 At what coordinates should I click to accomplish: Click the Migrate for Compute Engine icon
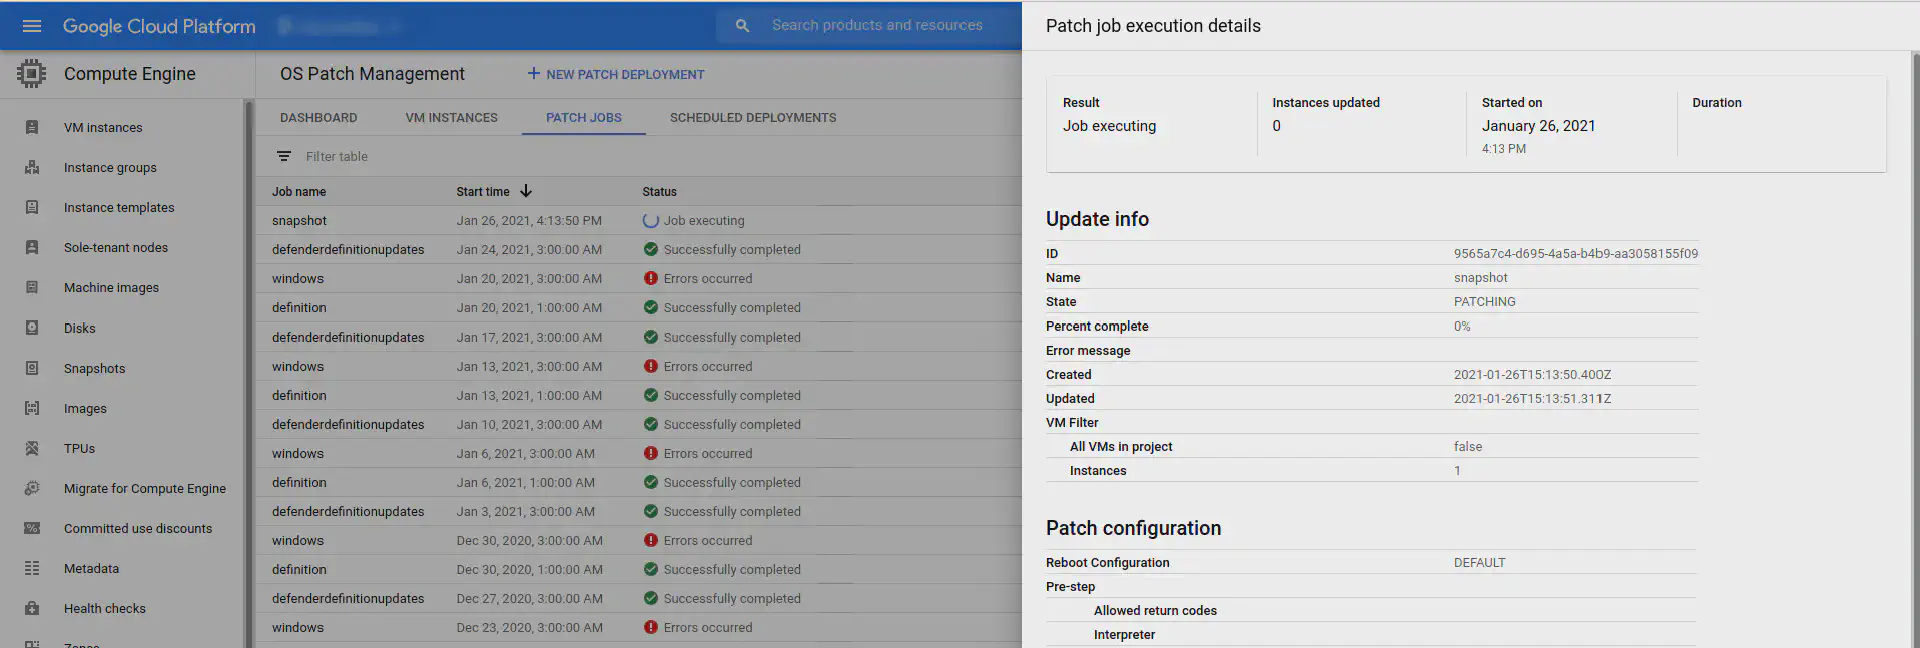point(32,488)
